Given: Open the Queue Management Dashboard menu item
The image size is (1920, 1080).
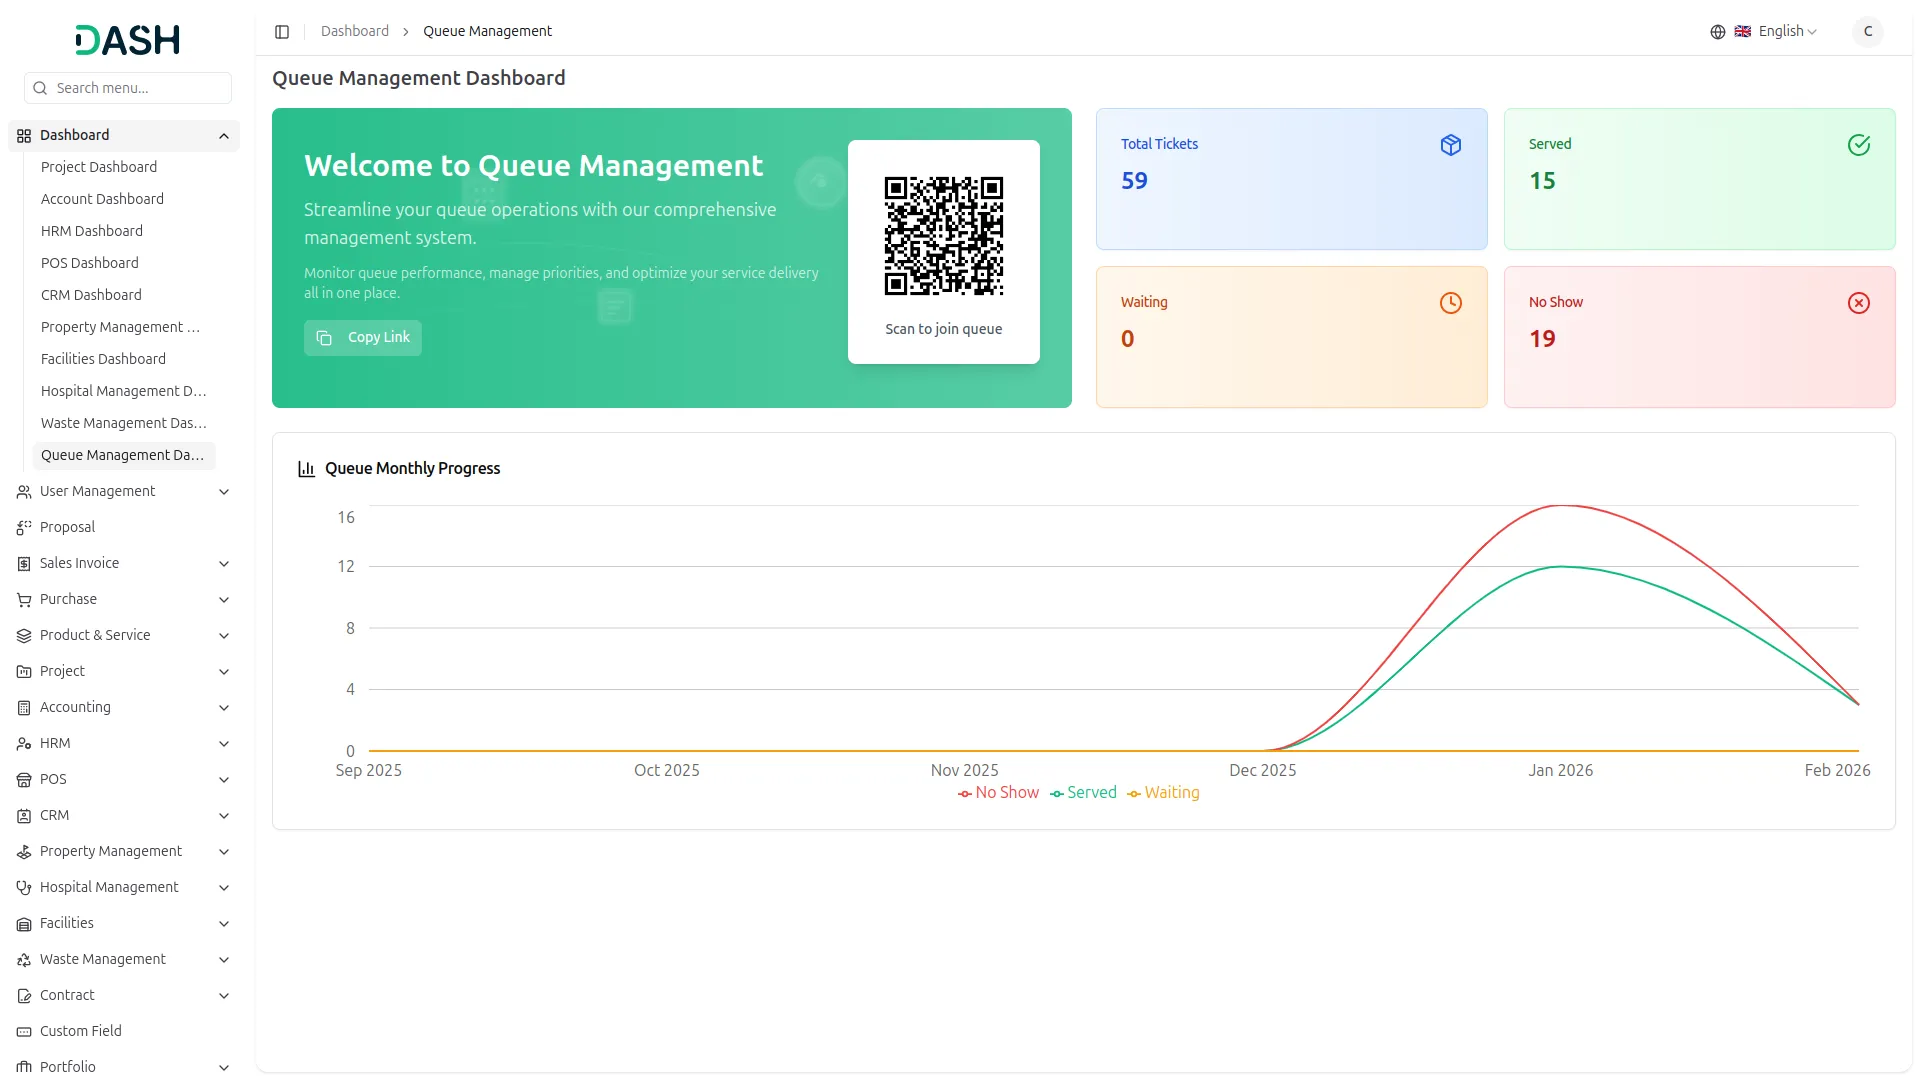Looking at the screenshot, I should tap(122, 455).
